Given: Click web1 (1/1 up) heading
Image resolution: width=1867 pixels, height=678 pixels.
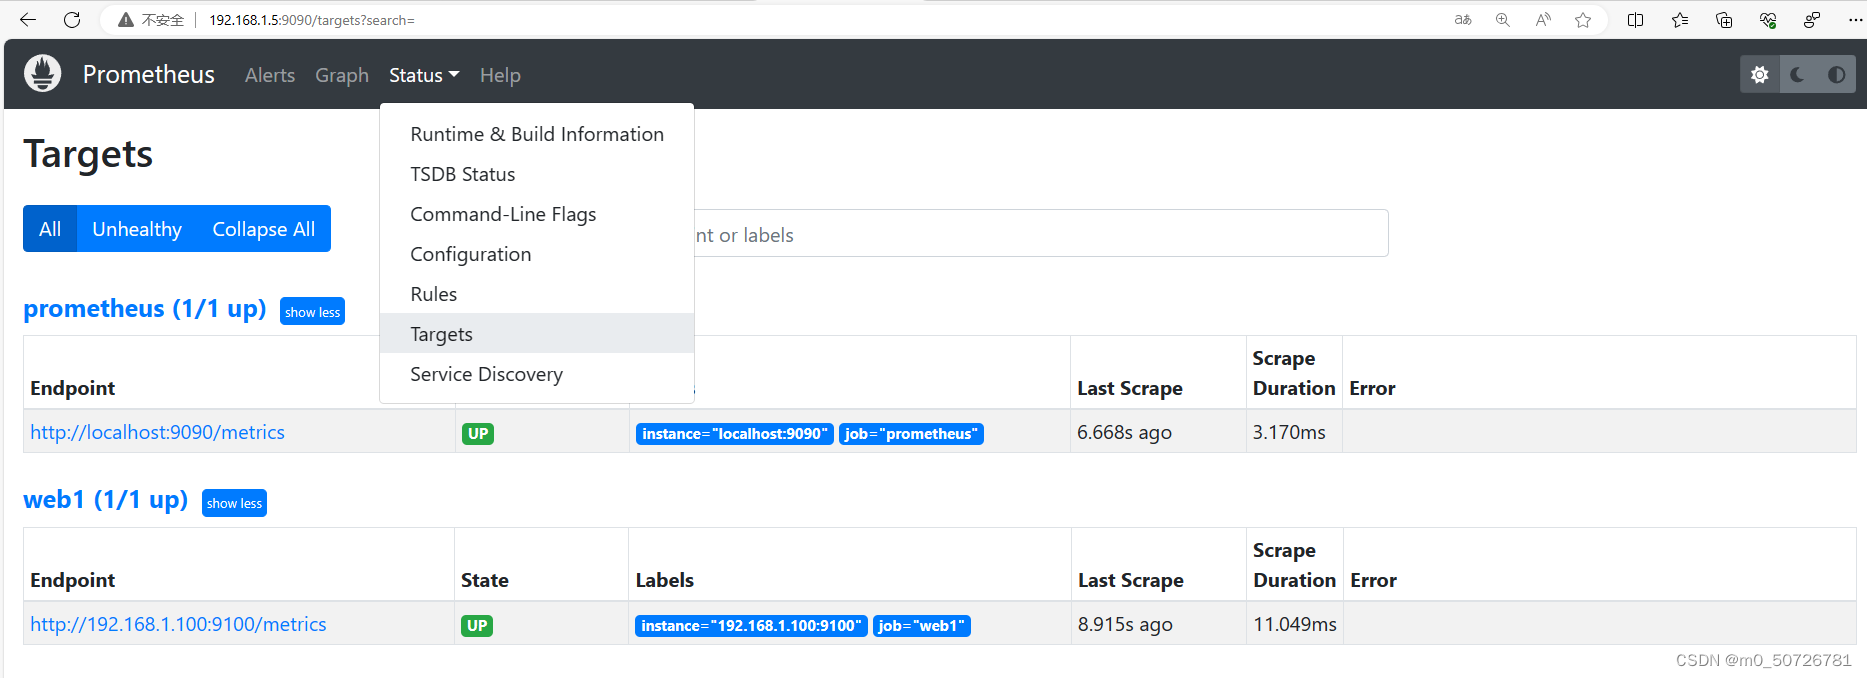Looking at the screenshot, I should [106, 499].
